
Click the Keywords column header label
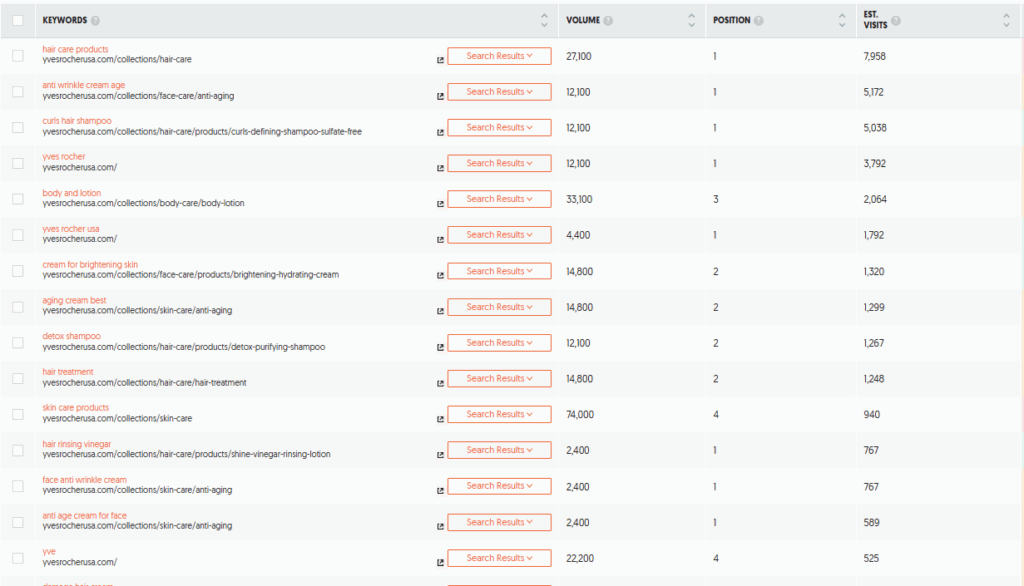[65, 20]
